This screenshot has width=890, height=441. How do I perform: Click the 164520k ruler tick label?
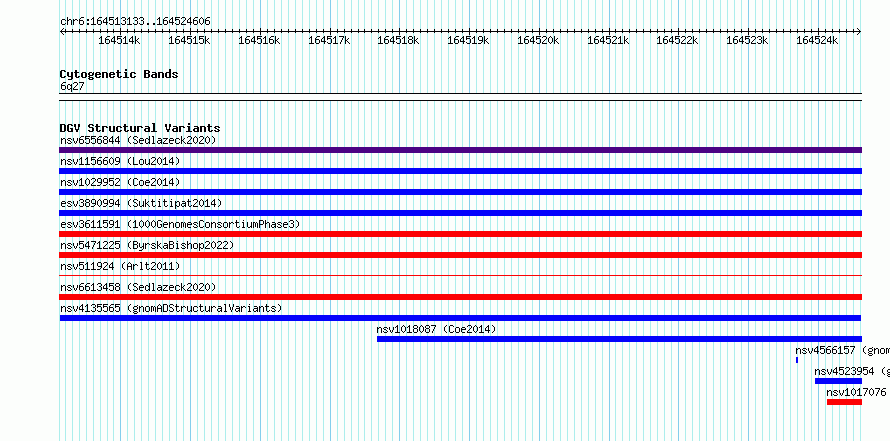[x=538, y=40]
